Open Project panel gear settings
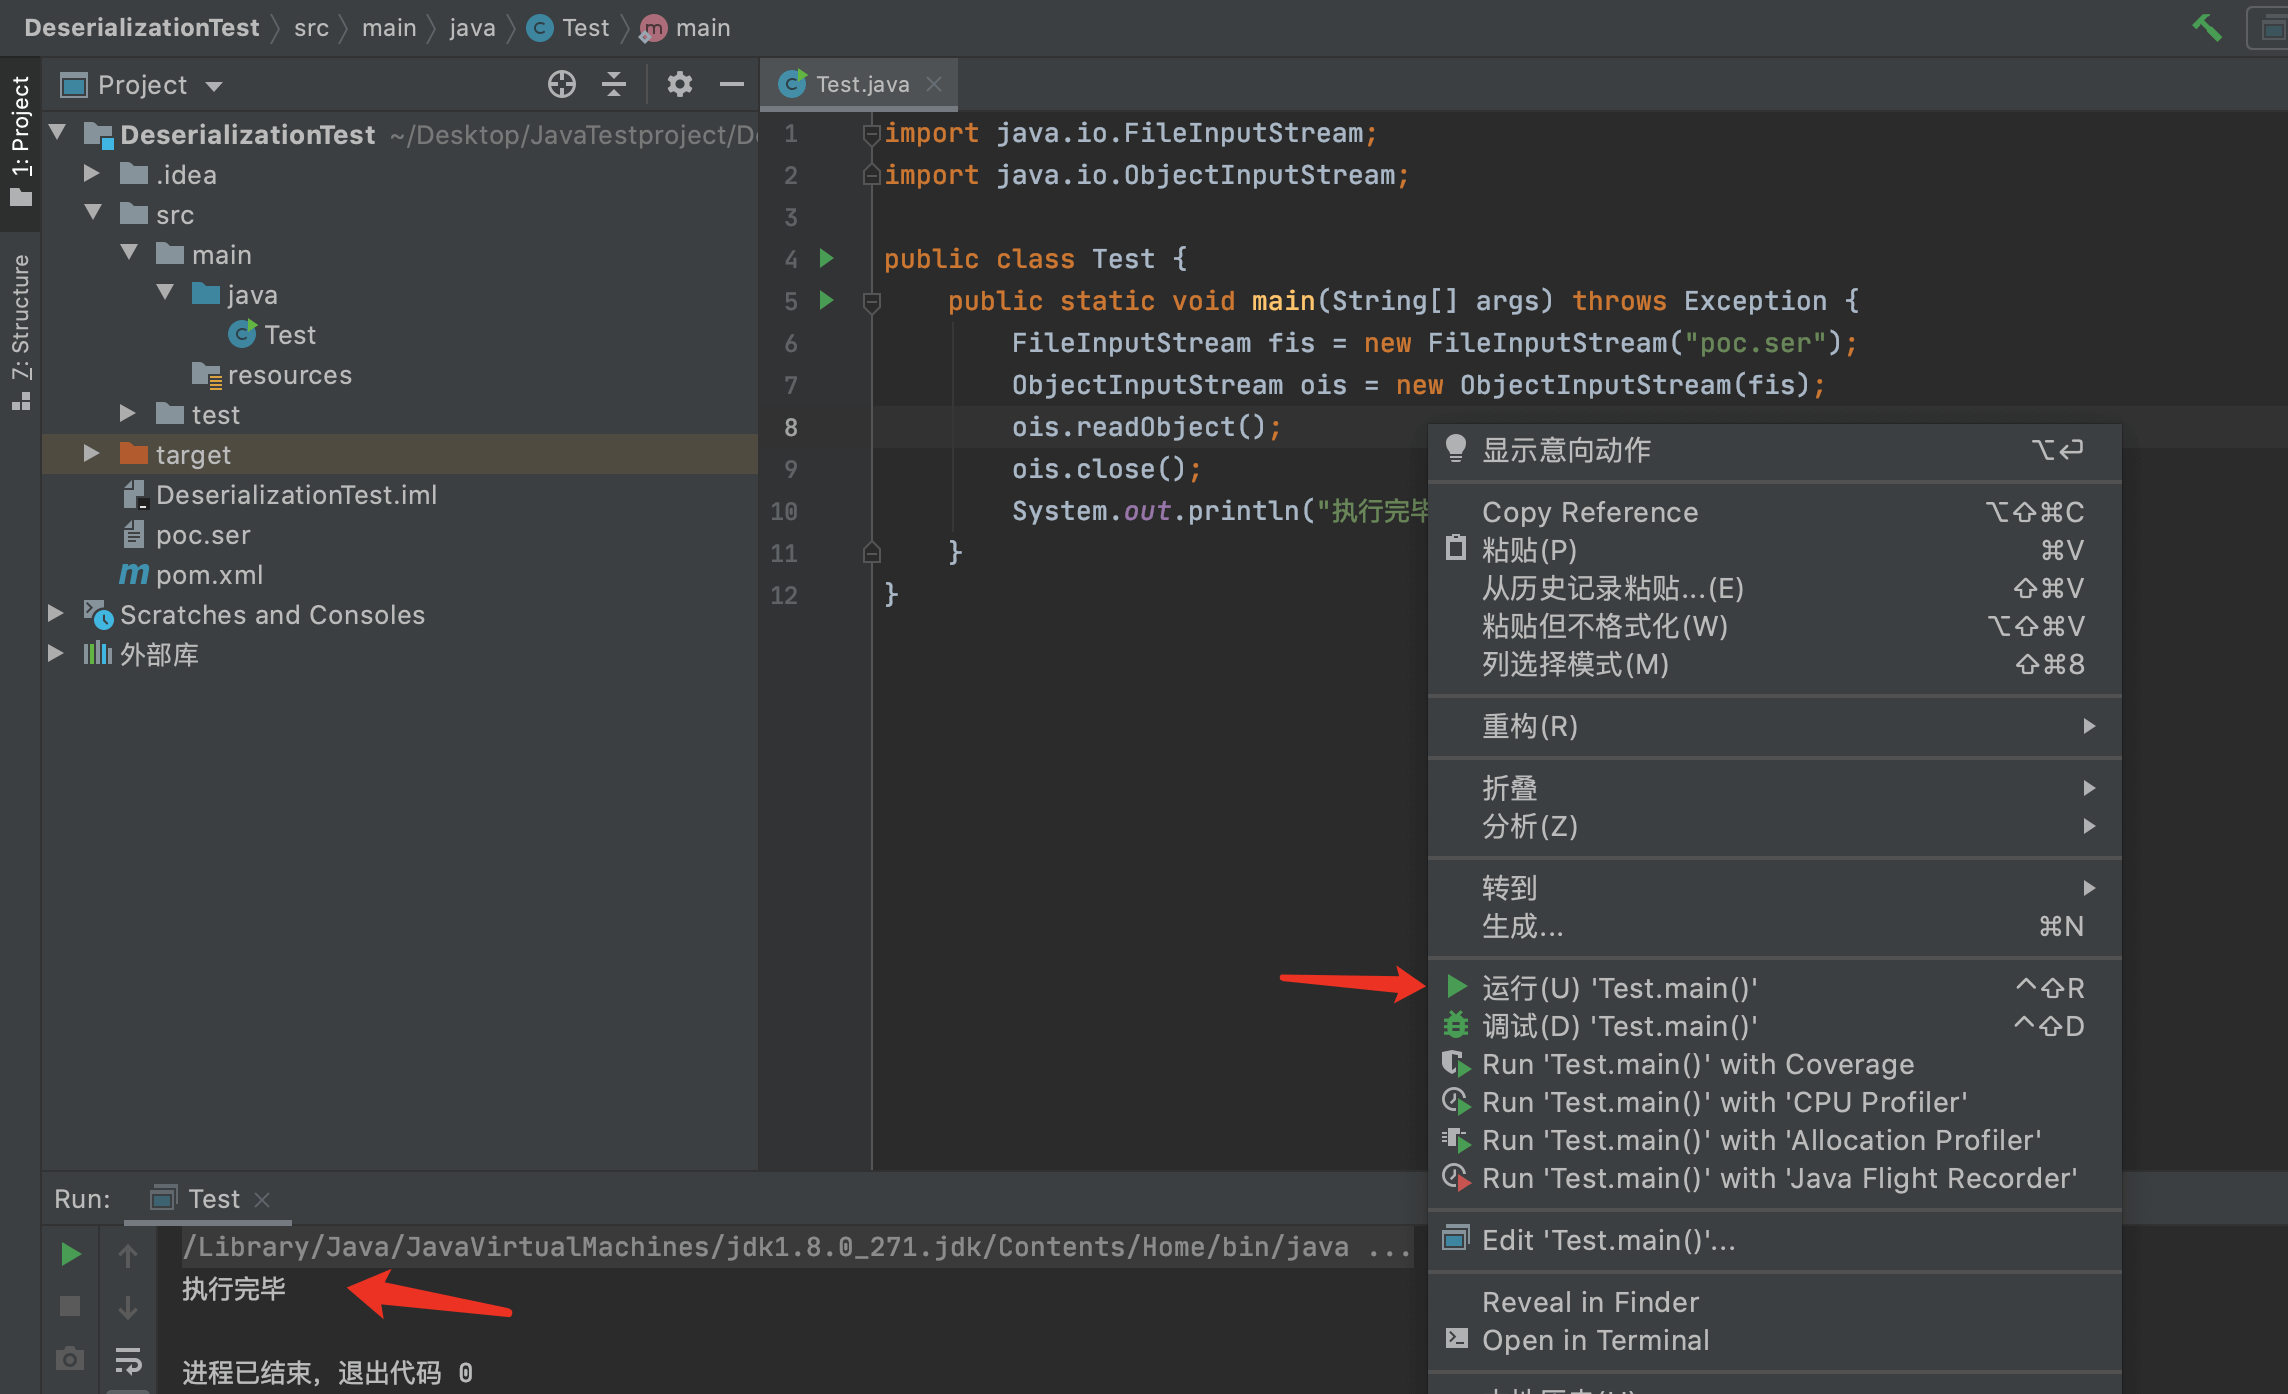 click(679, 85)
